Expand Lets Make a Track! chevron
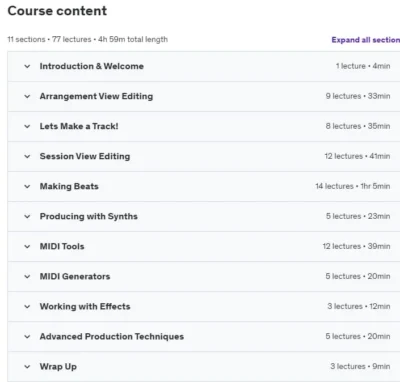Image resolution: width=400 pixels, height=382 pixels. coord(27,126)
